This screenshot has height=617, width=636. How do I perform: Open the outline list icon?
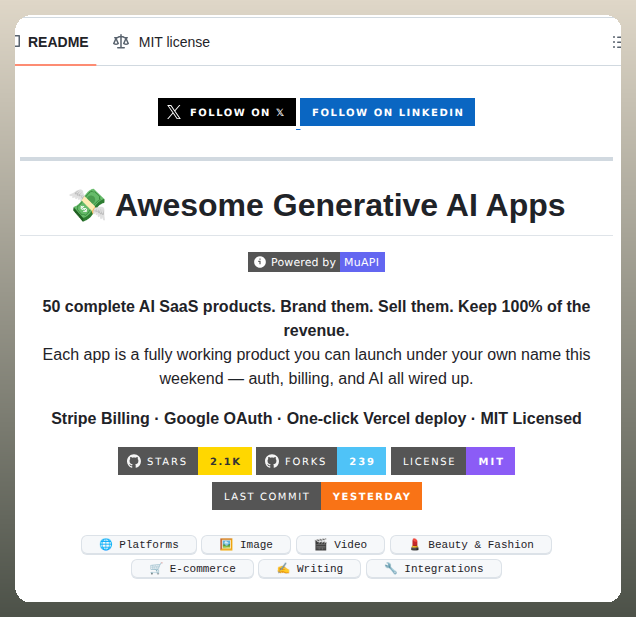click(x=616, y=42)
